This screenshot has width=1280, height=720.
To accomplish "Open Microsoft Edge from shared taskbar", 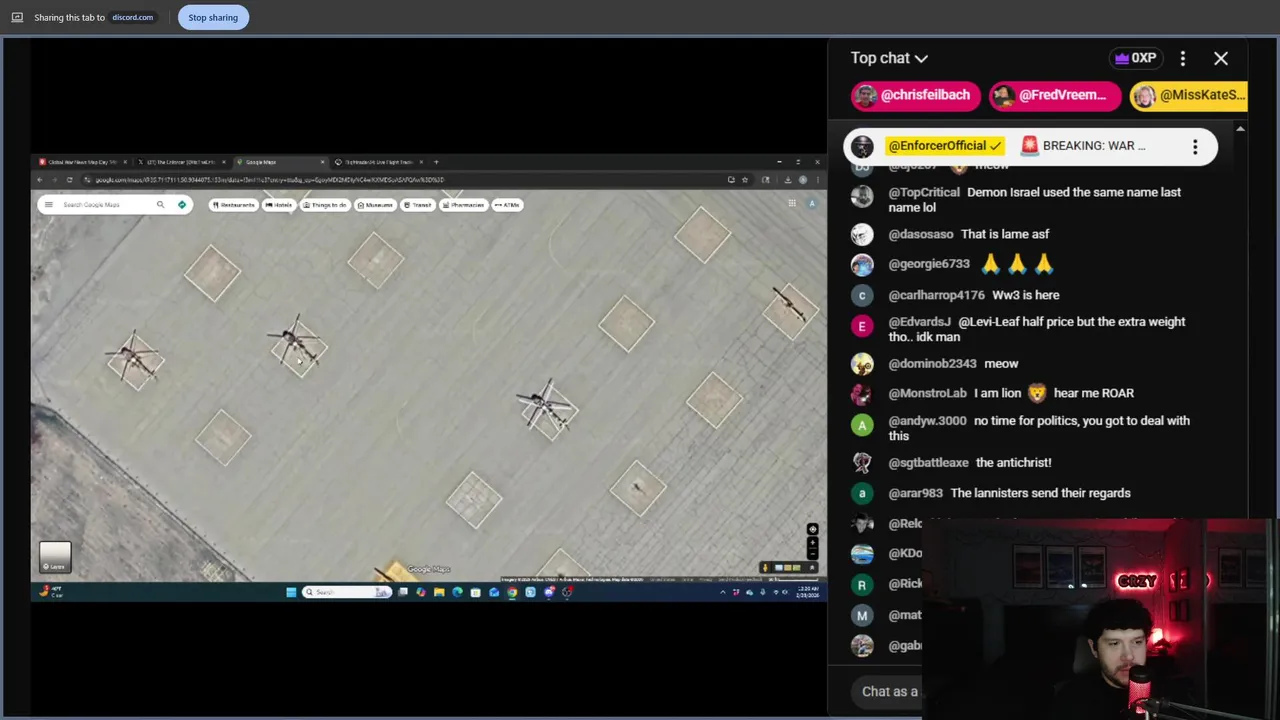I will tap(457, 592).
